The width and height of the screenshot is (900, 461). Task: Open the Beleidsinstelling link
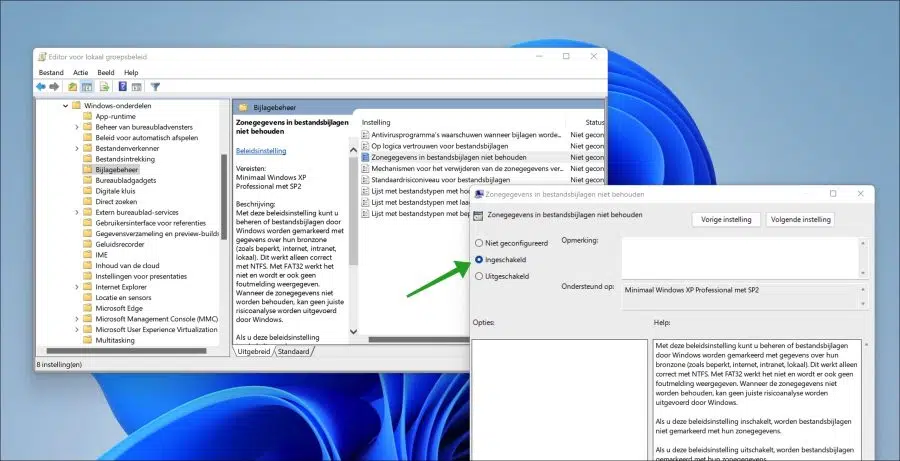[x=261, y=151]
